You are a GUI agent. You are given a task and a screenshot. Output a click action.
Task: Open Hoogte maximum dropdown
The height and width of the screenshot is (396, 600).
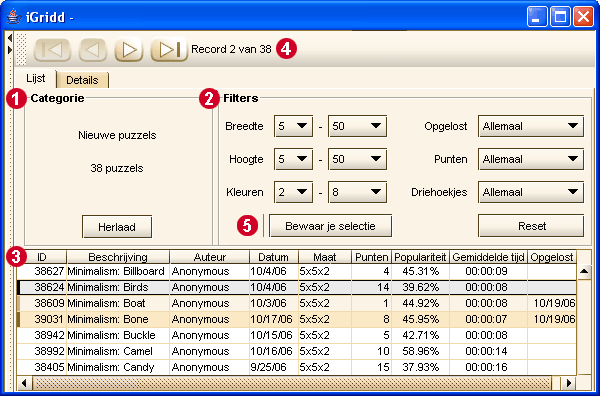click(357, 159)
